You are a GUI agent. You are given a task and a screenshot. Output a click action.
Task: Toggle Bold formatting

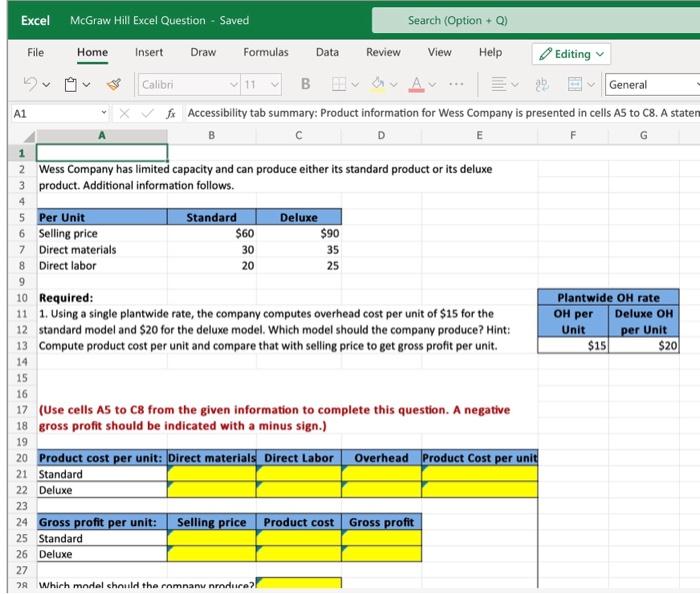pyautogui.click(x=306, y=84)
